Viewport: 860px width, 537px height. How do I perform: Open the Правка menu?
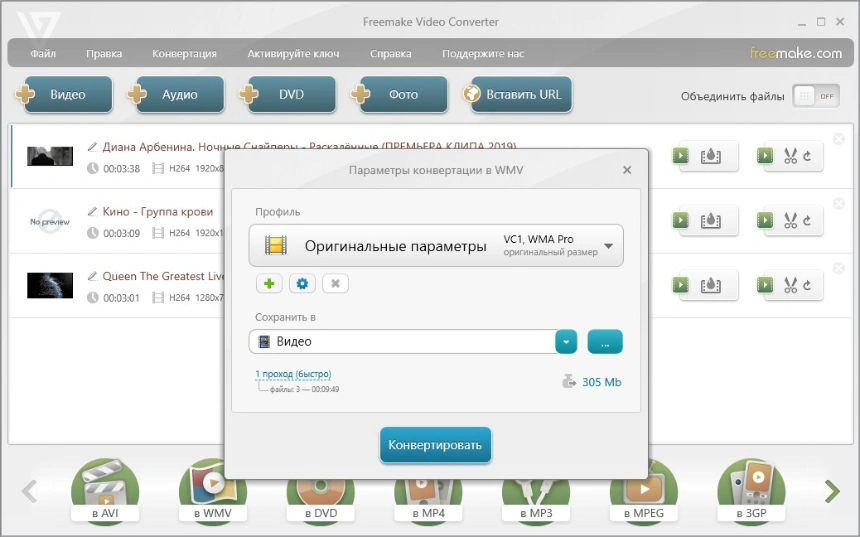point(104,54)
